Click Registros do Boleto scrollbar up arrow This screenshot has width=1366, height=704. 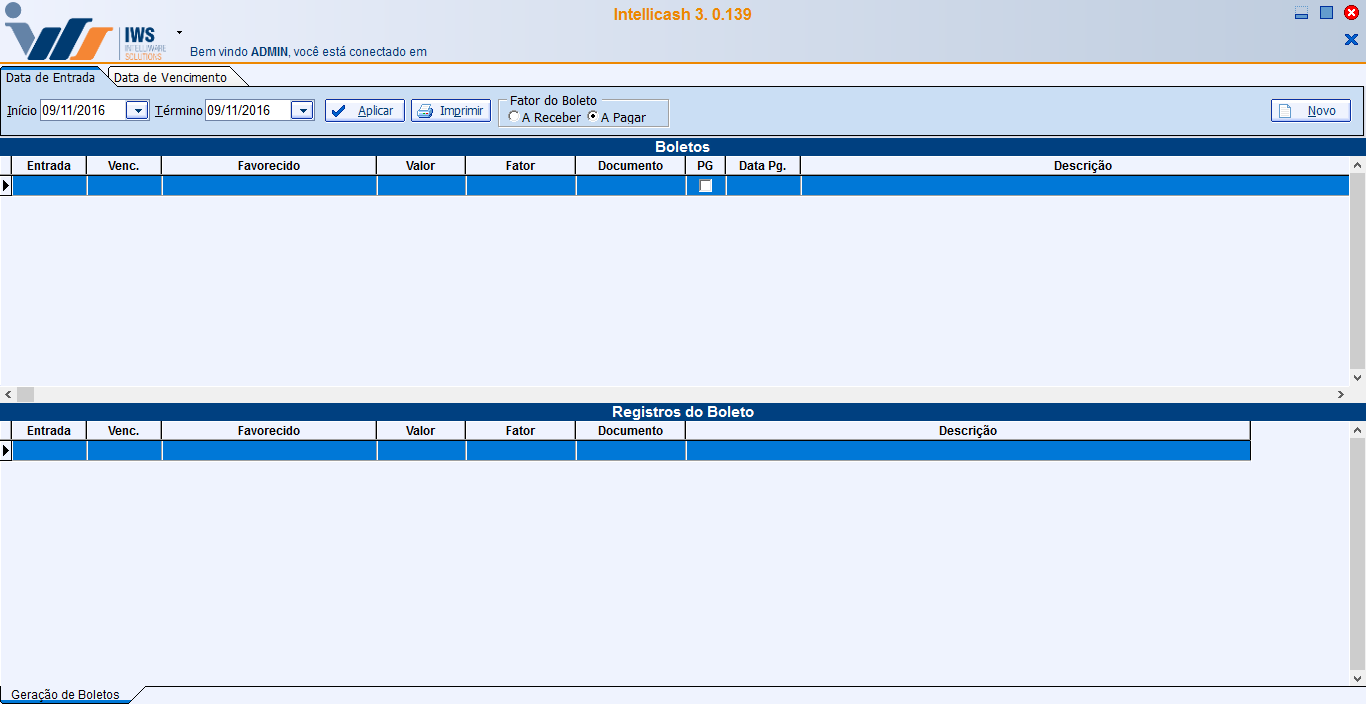[1357, 430]
